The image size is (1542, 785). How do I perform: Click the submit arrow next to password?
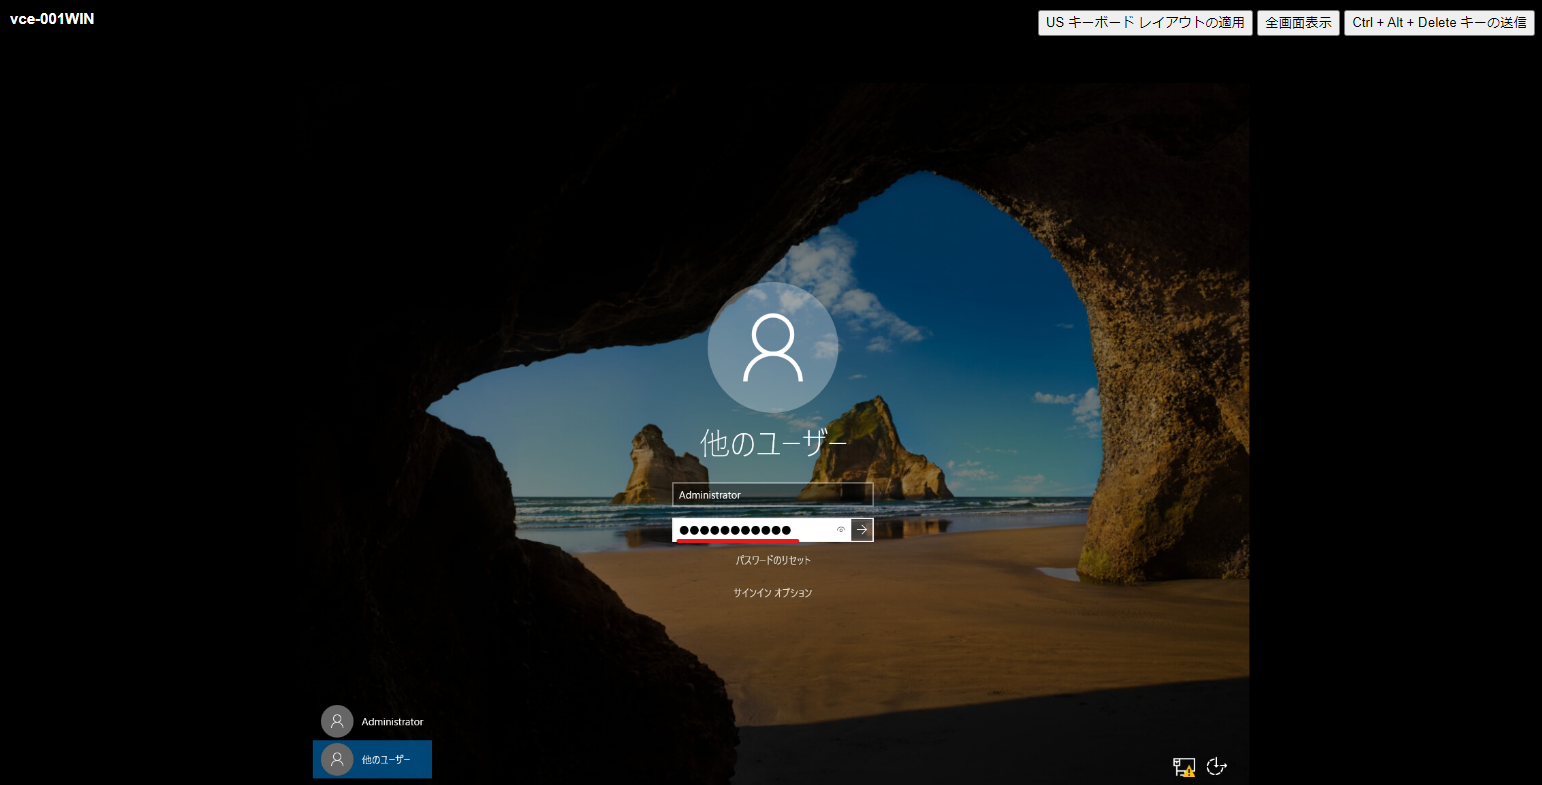point(862,530)
